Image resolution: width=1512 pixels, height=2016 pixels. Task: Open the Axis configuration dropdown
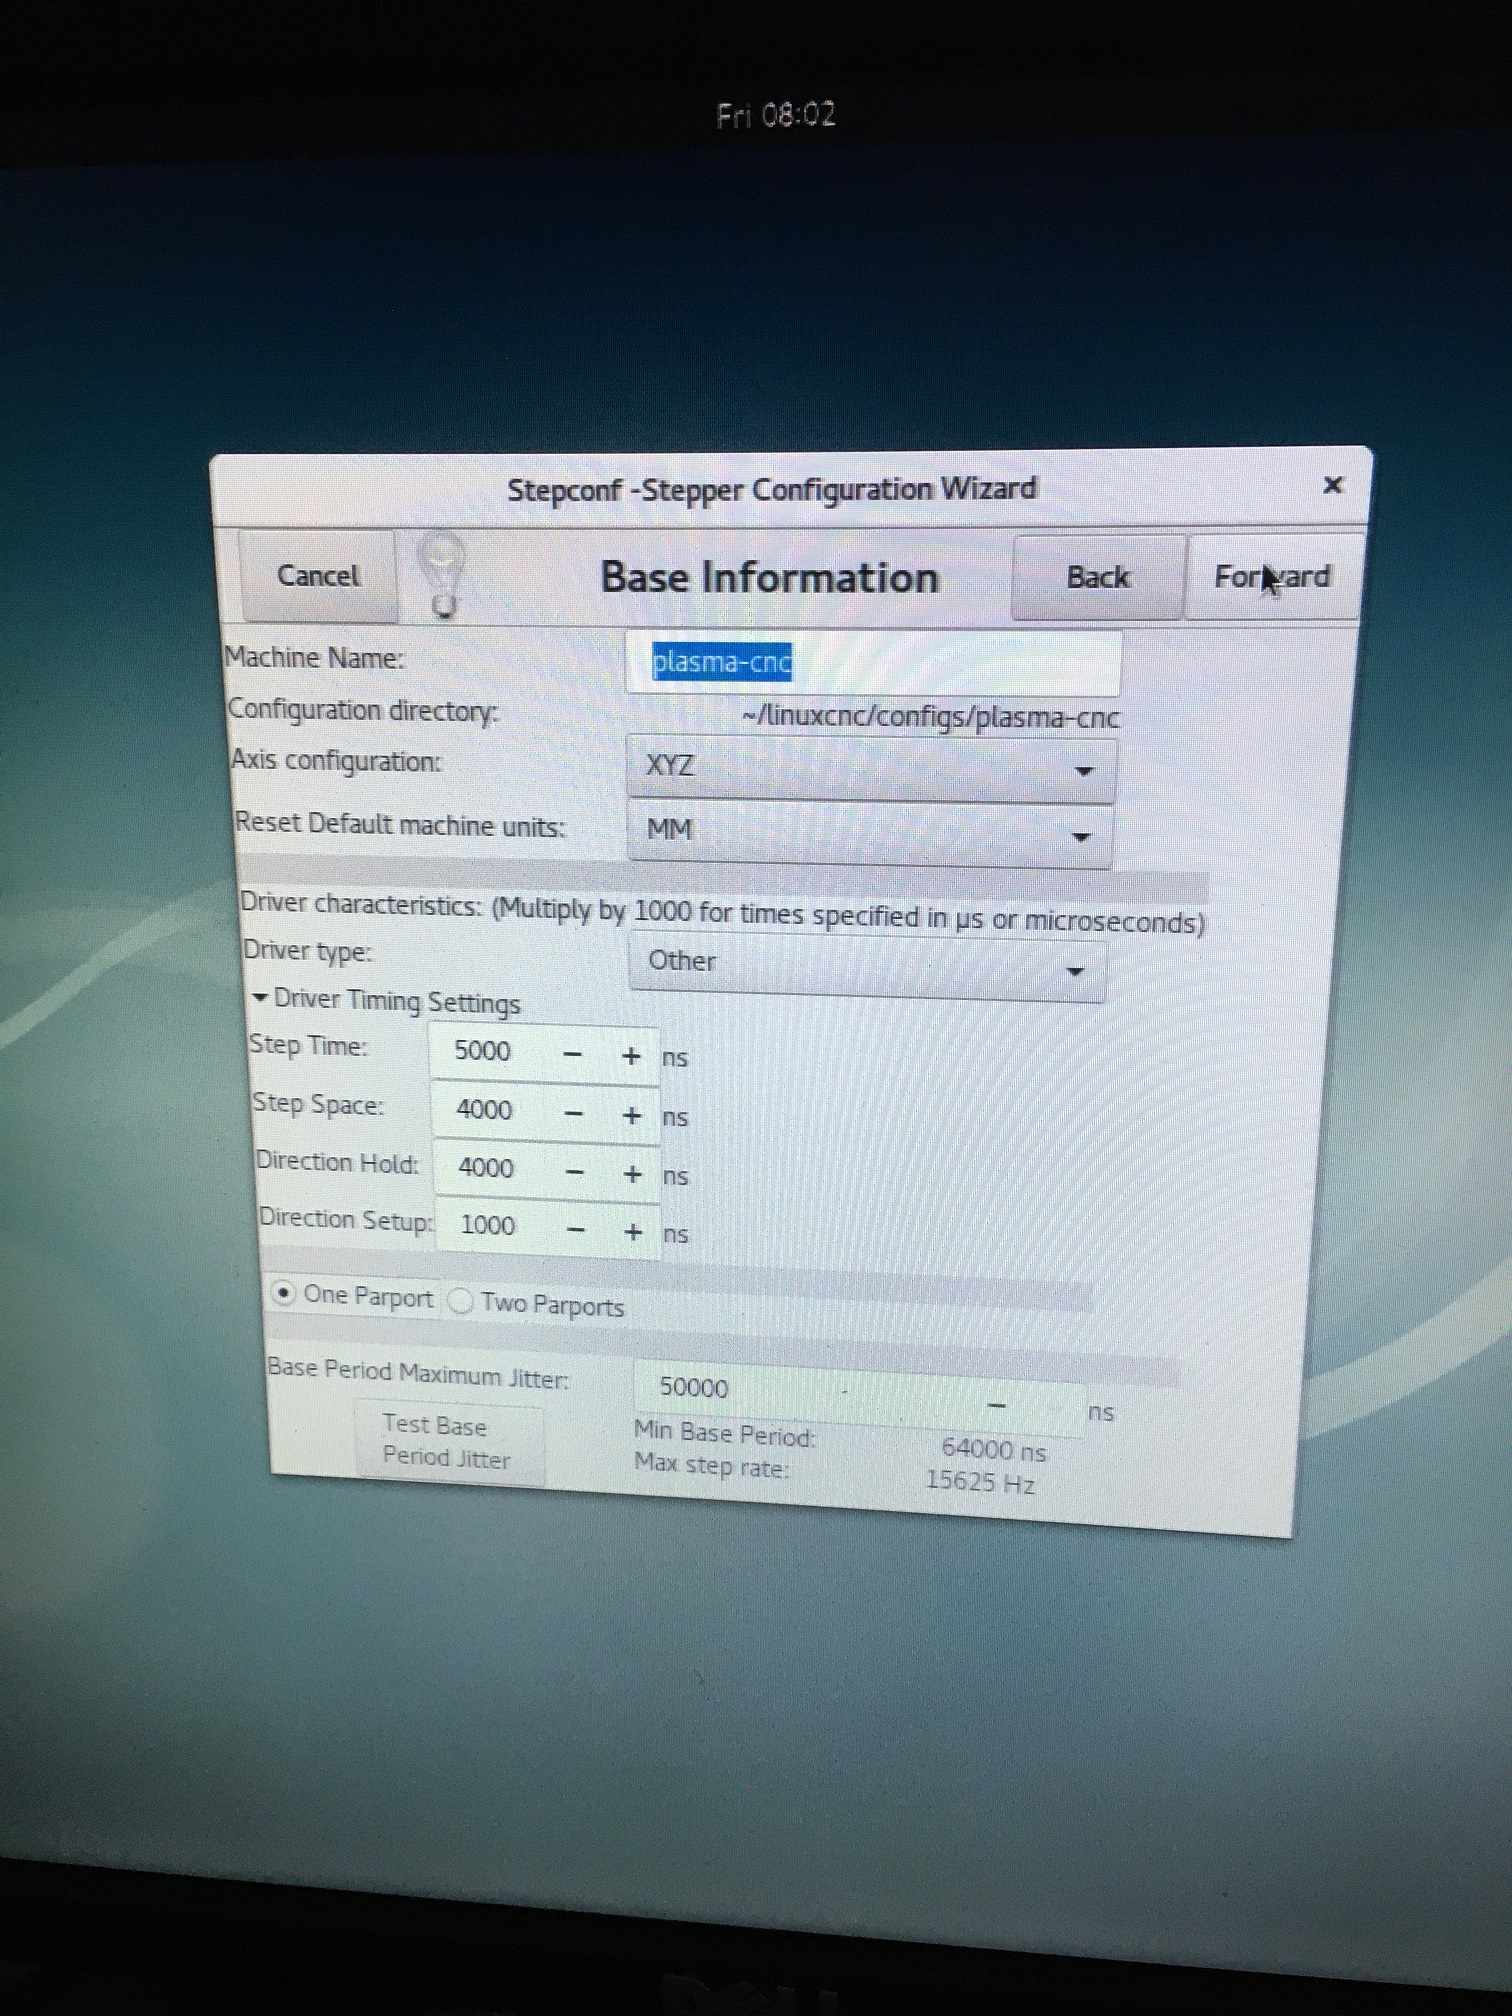[870, 768]
